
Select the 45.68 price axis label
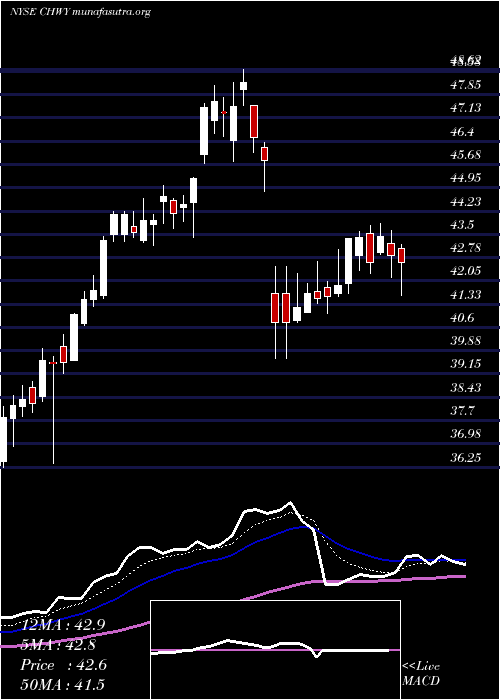click(x=466, y=155)
